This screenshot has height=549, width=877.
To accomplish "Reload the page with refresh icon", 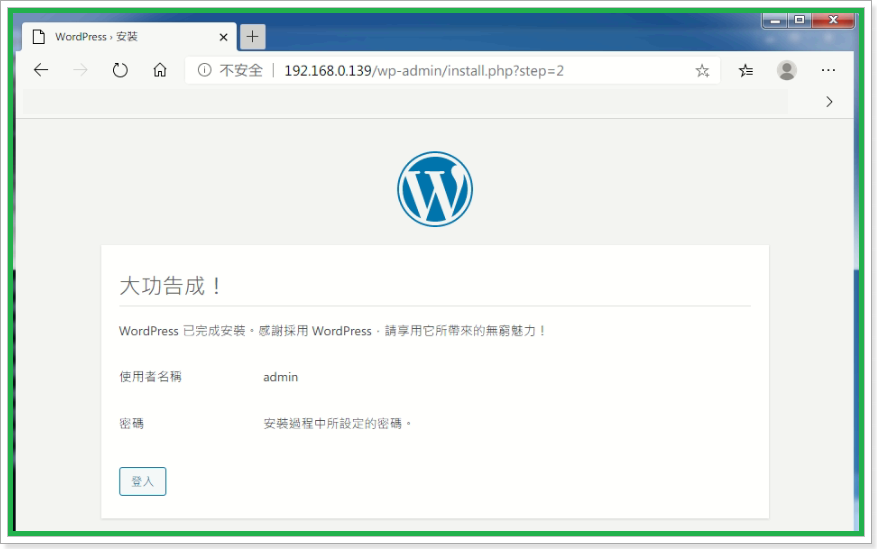I will (x=120, y=70).
